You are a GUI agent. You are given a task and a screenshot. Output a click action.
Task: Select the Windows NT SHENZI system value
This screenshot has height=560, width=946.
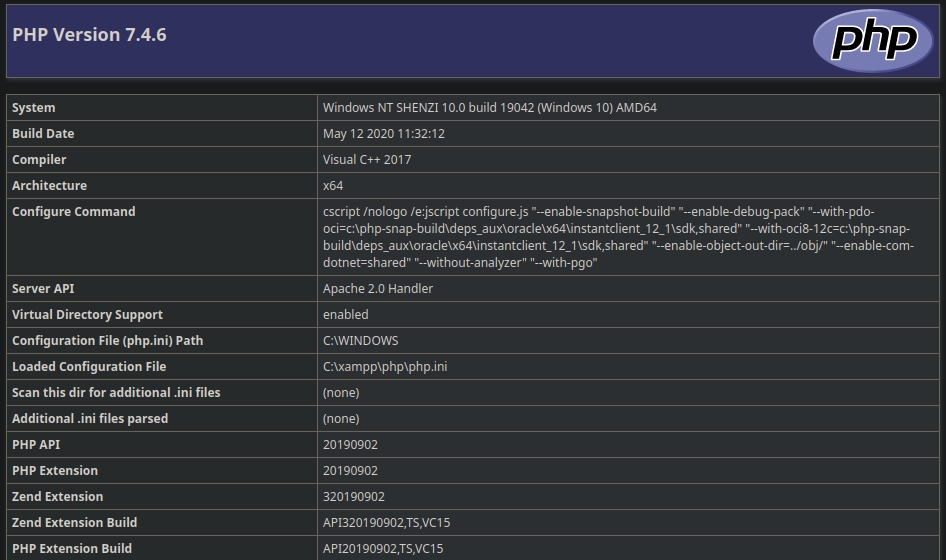[x=489, y=108]
